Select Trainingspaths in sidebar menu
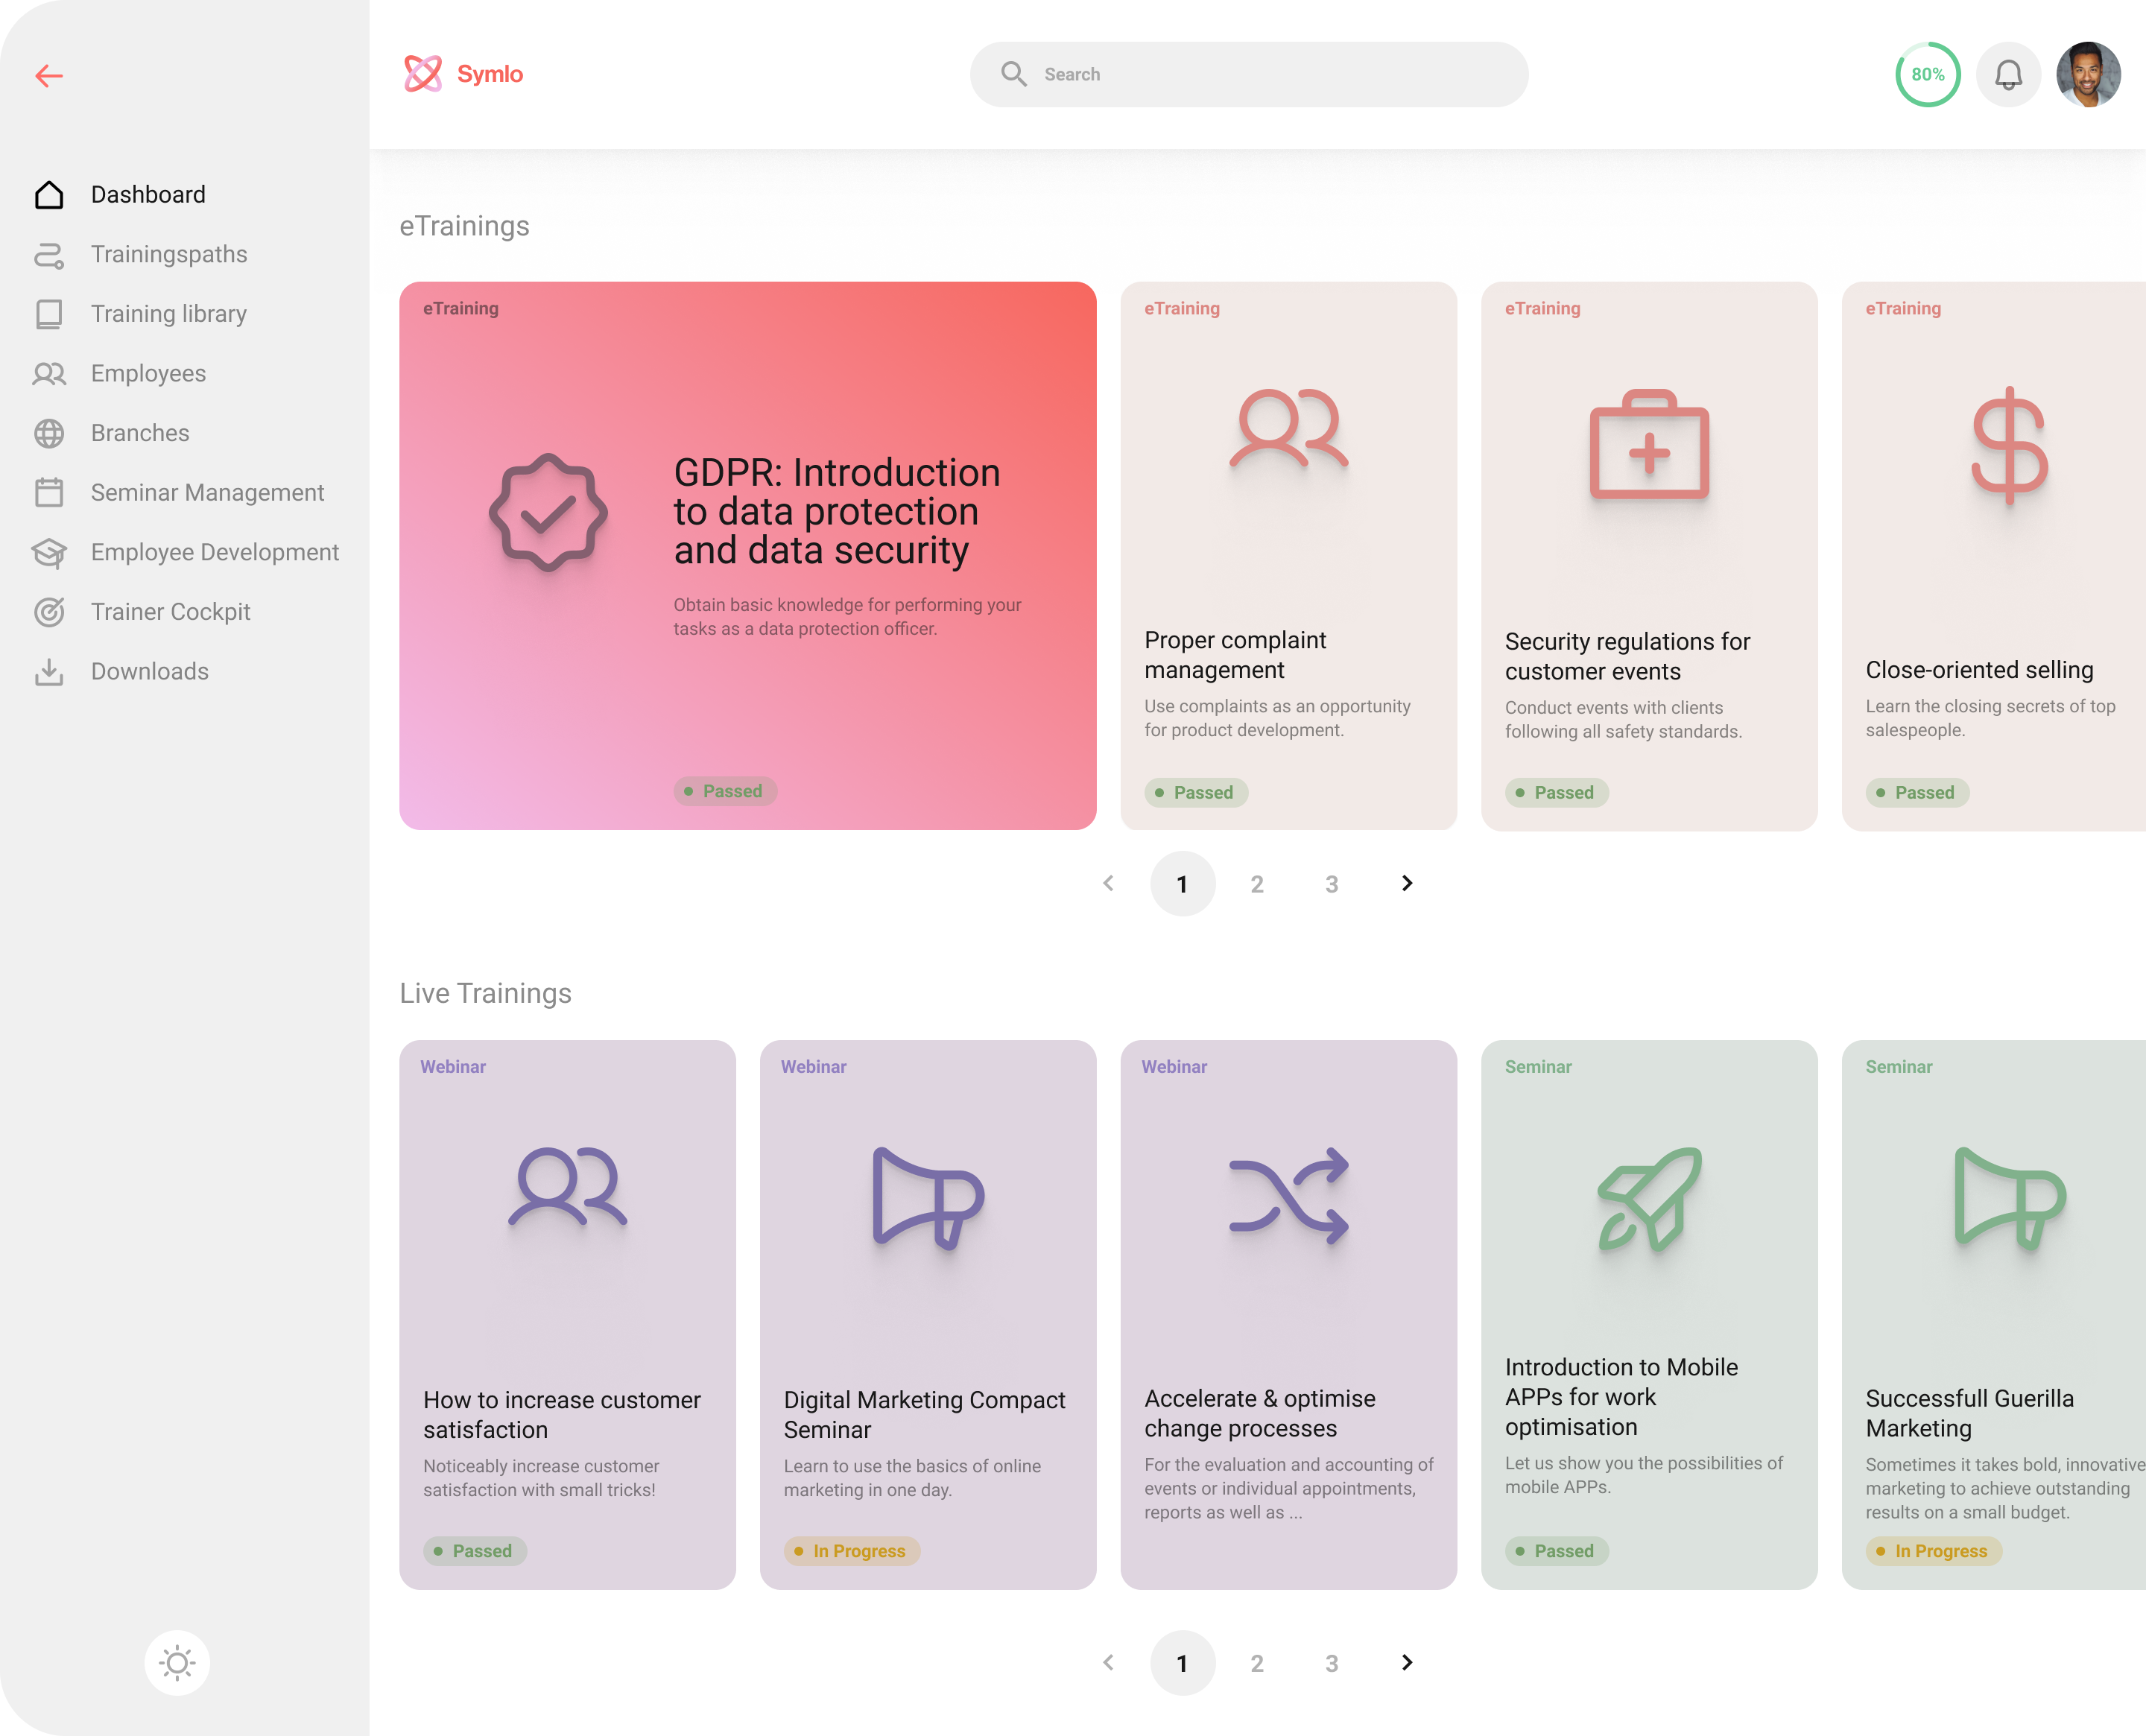The height and width of the screenshot is (1736, 2146). coord(169,254)
